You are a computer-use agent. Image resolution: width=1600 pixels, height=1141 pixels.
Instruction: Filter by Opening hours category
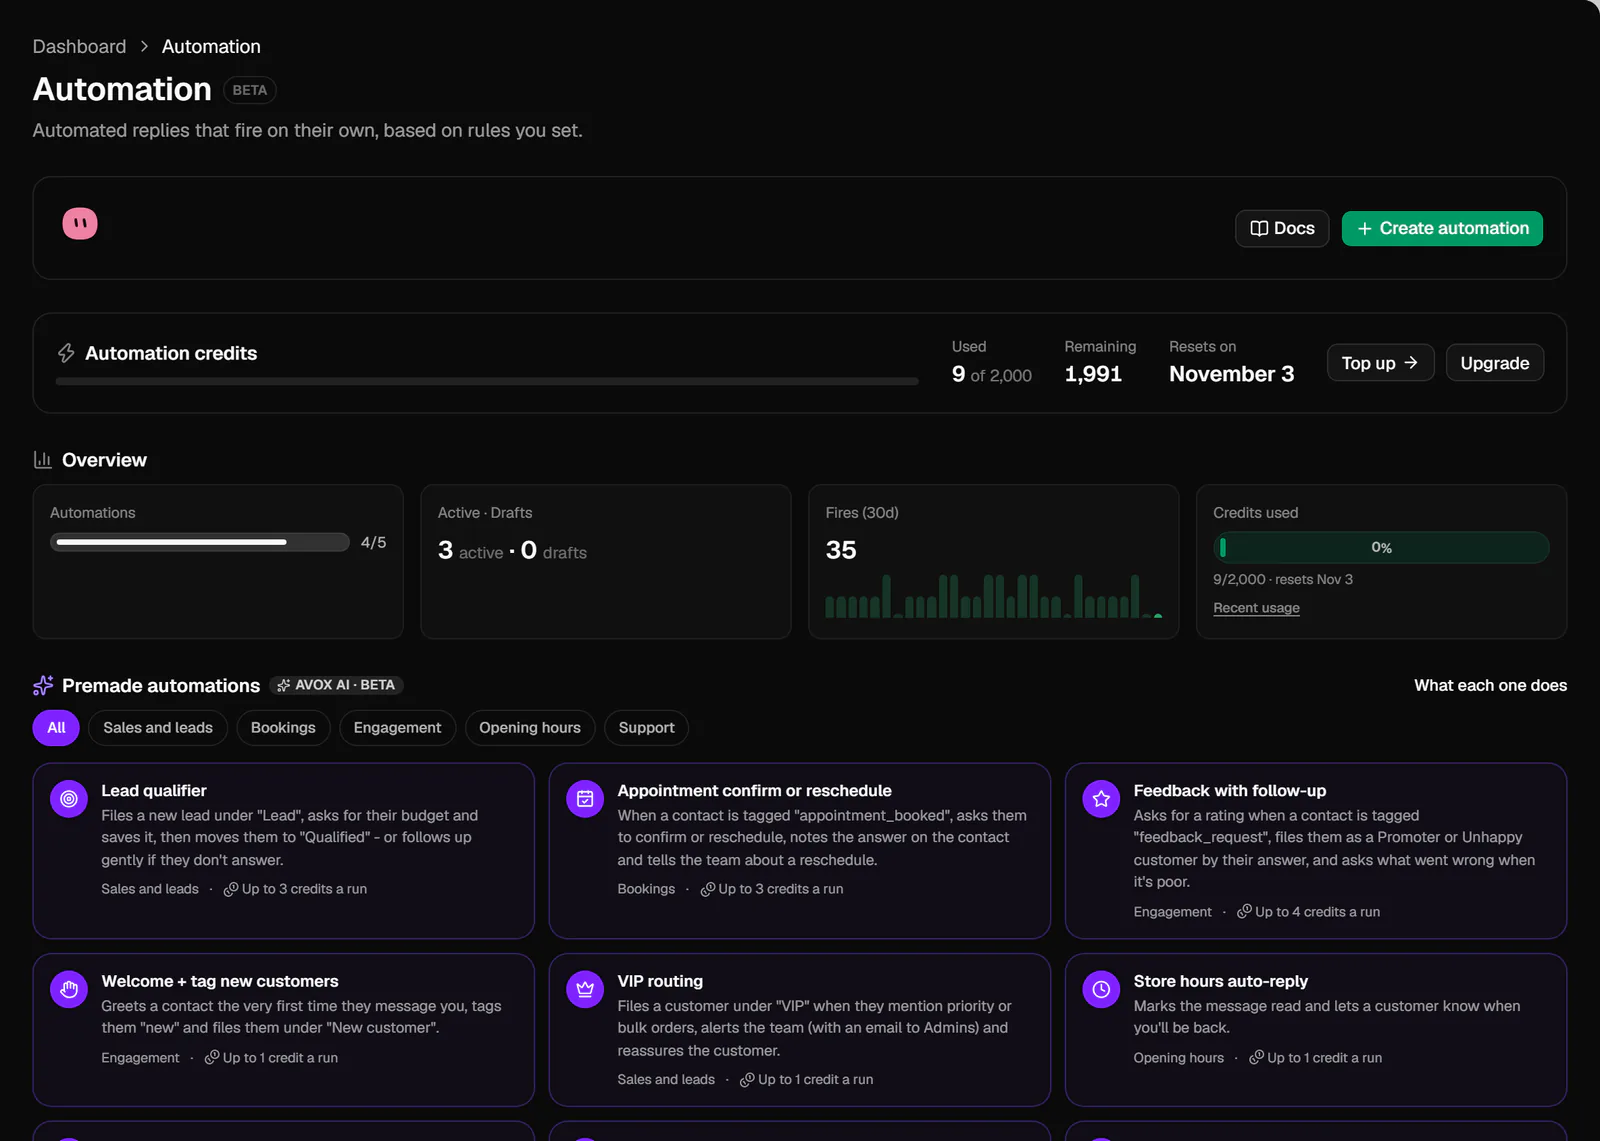(x=530, y=728)
